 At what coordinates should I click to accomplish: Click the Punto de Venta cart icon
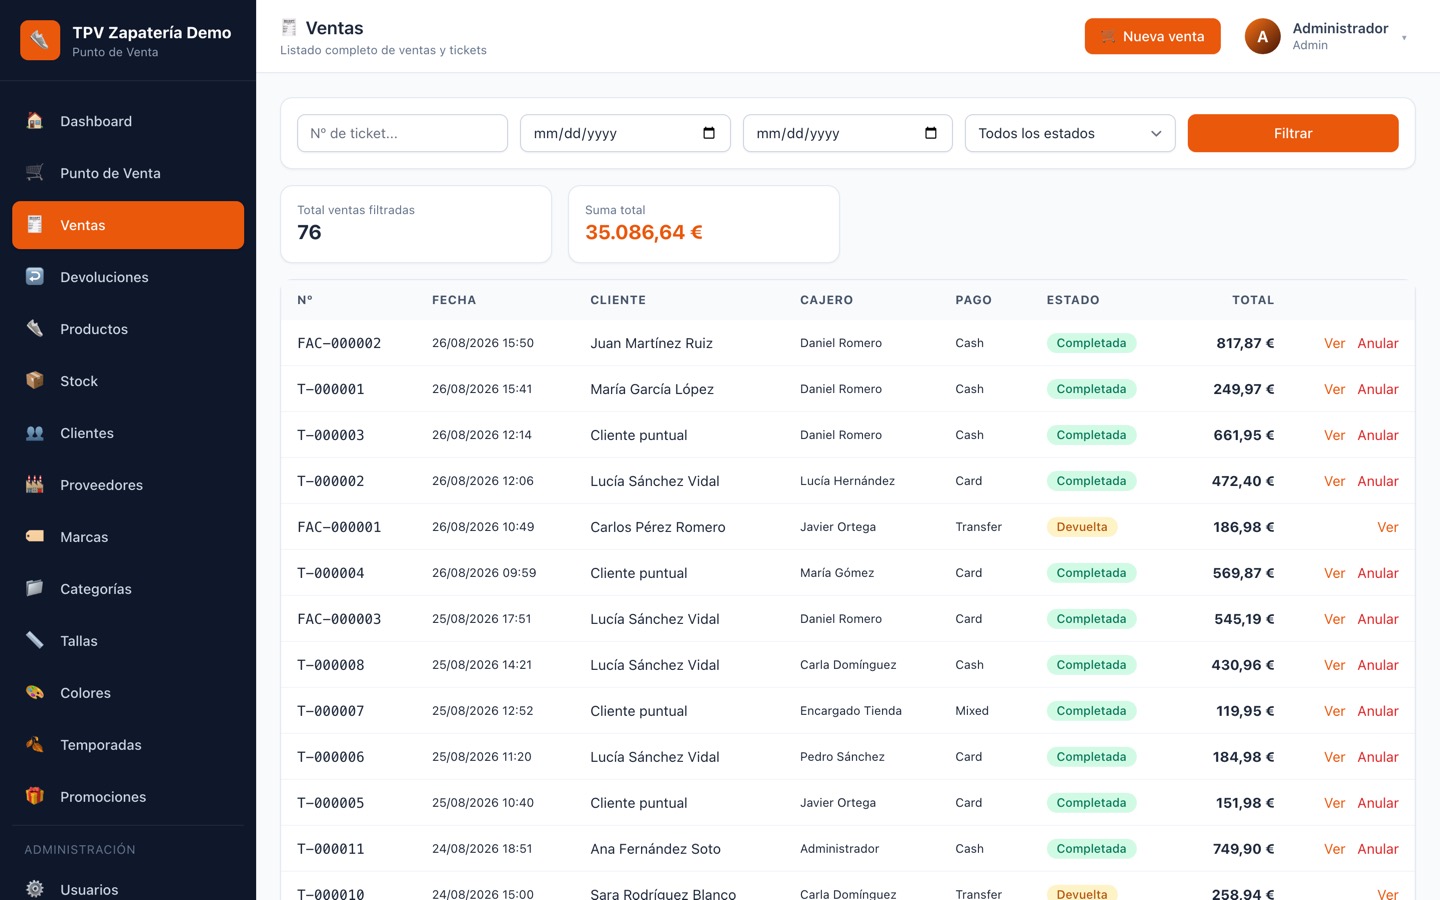click(35, 173)
